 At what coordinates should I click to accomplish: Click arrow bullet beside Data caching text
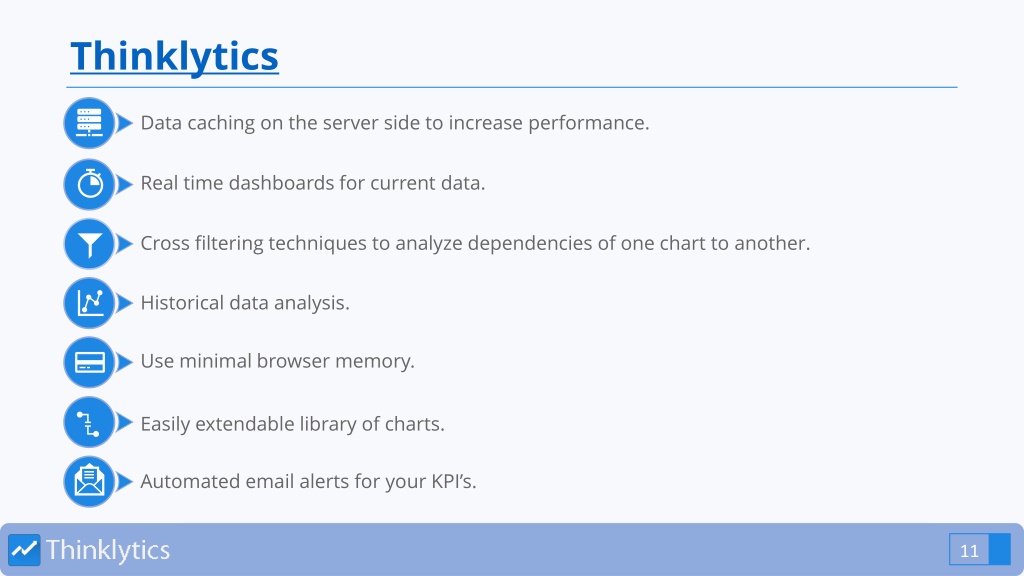coord(124,123)
